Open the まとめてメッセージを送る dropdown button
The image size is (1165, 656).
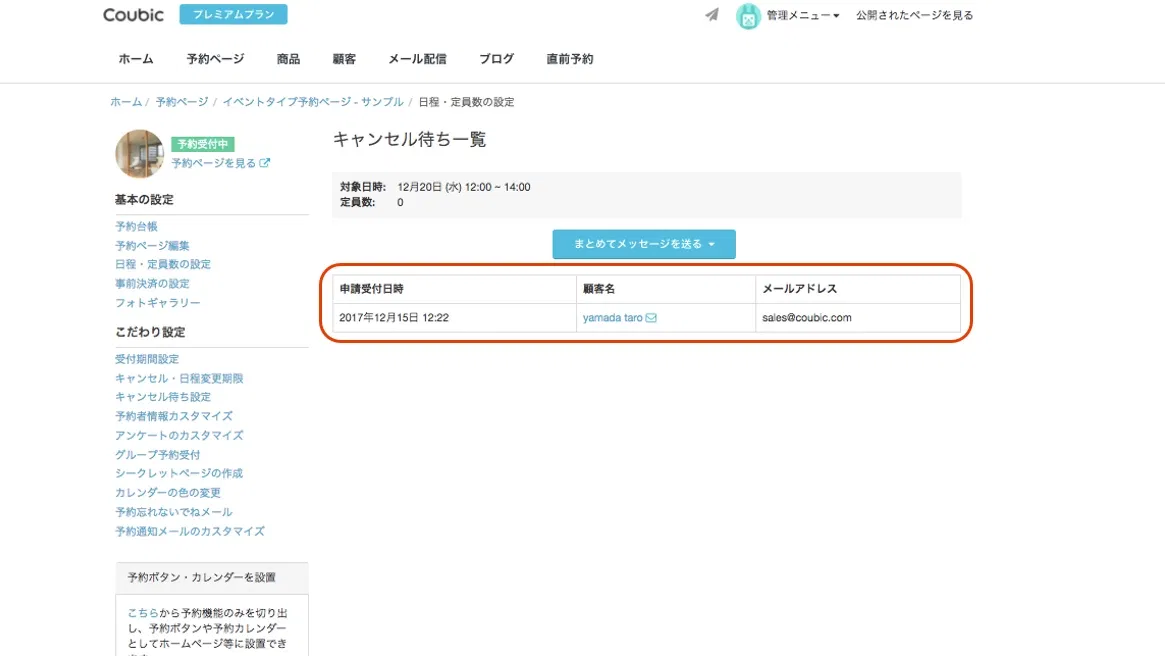click(644, 243)
